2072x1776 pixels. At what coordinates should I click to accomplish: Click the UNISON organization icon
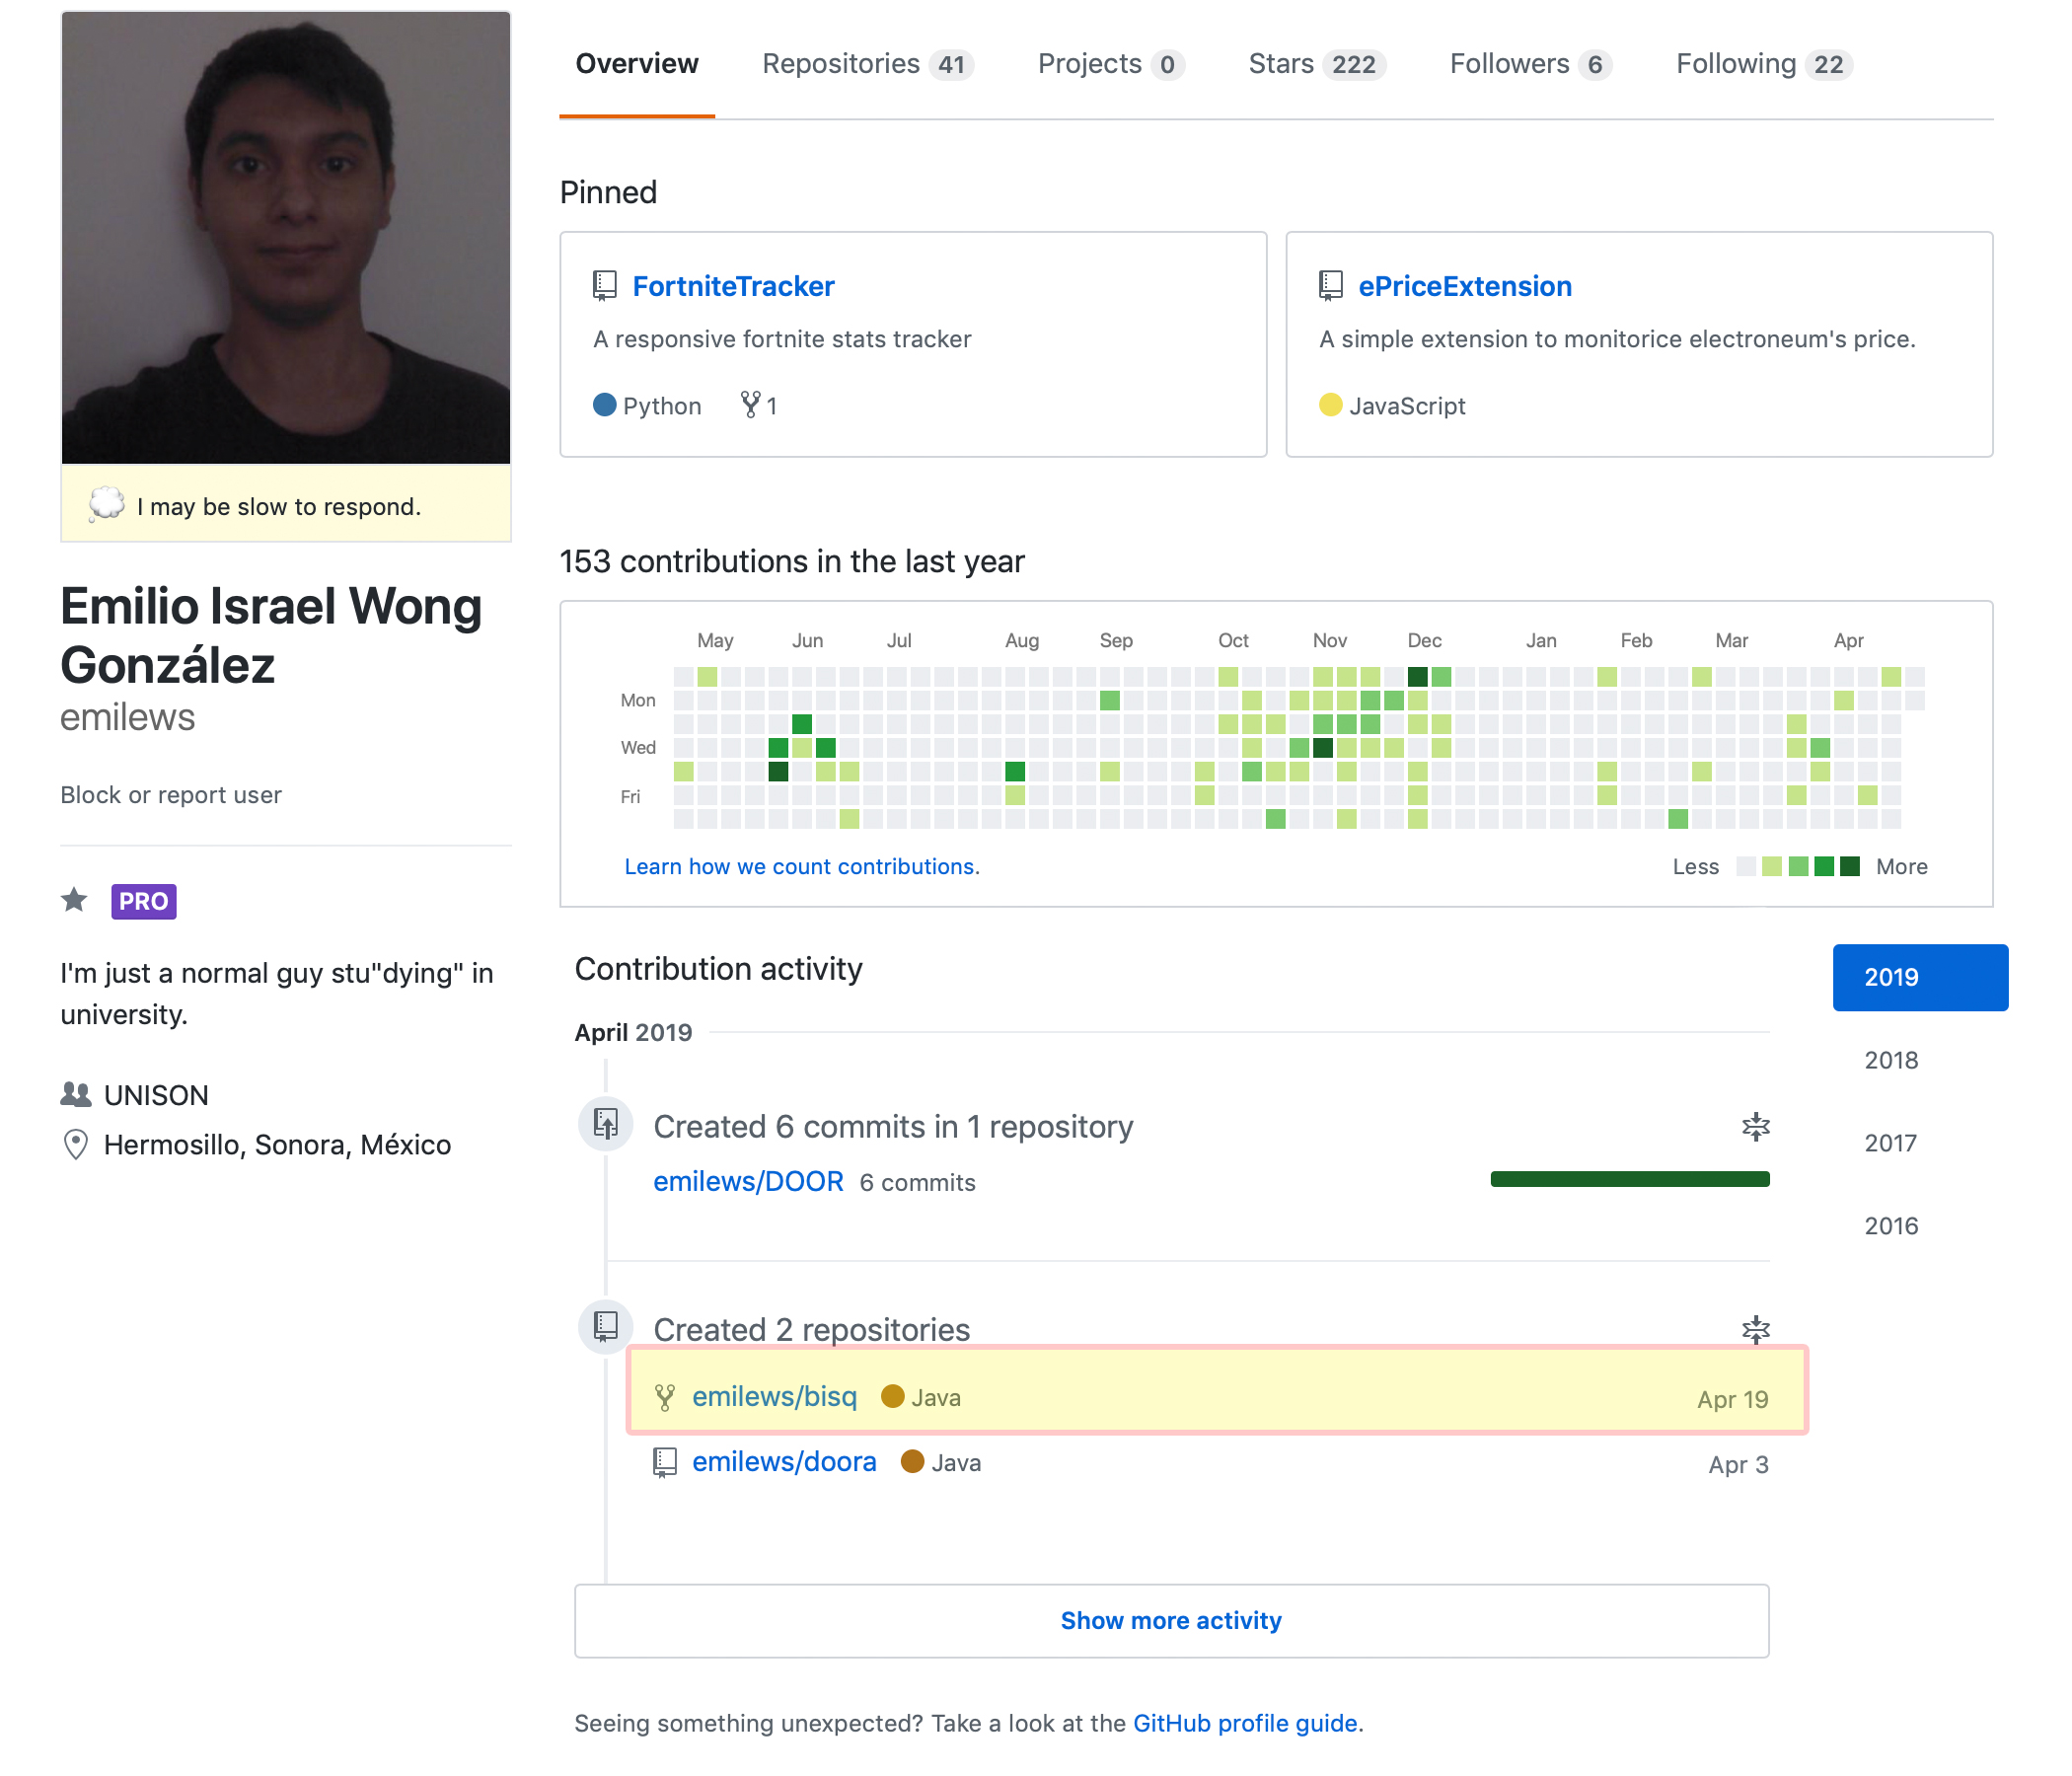point(78,1092)
